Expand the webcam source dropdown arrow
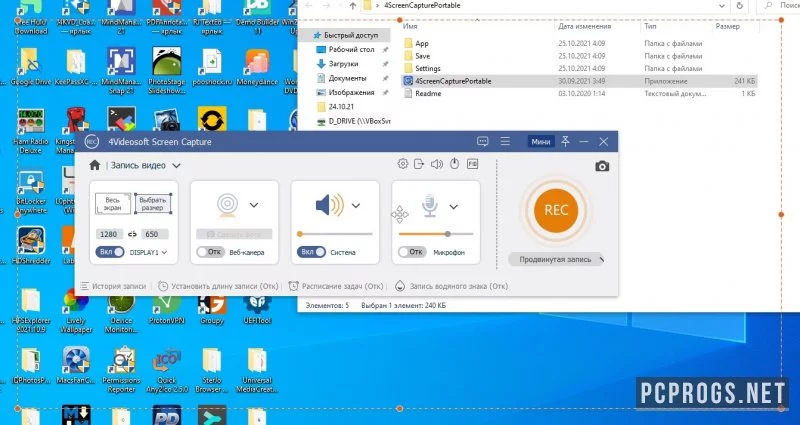The image size is (800, 425). (x=254, y=205)
